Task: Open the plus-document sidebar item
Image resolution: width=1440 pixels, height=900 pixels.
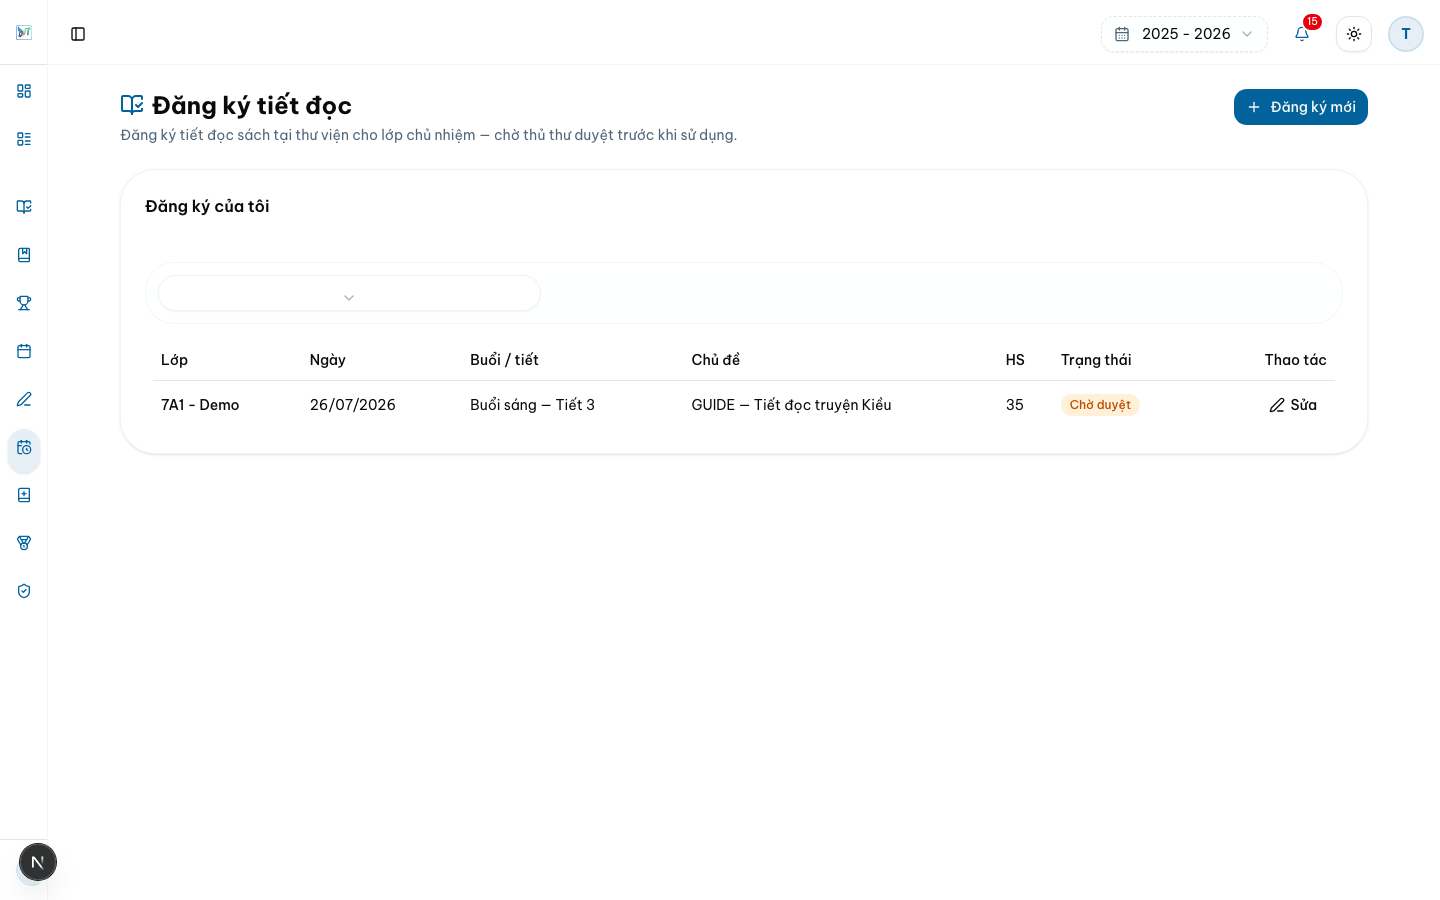Action: (x=24, y=495)
